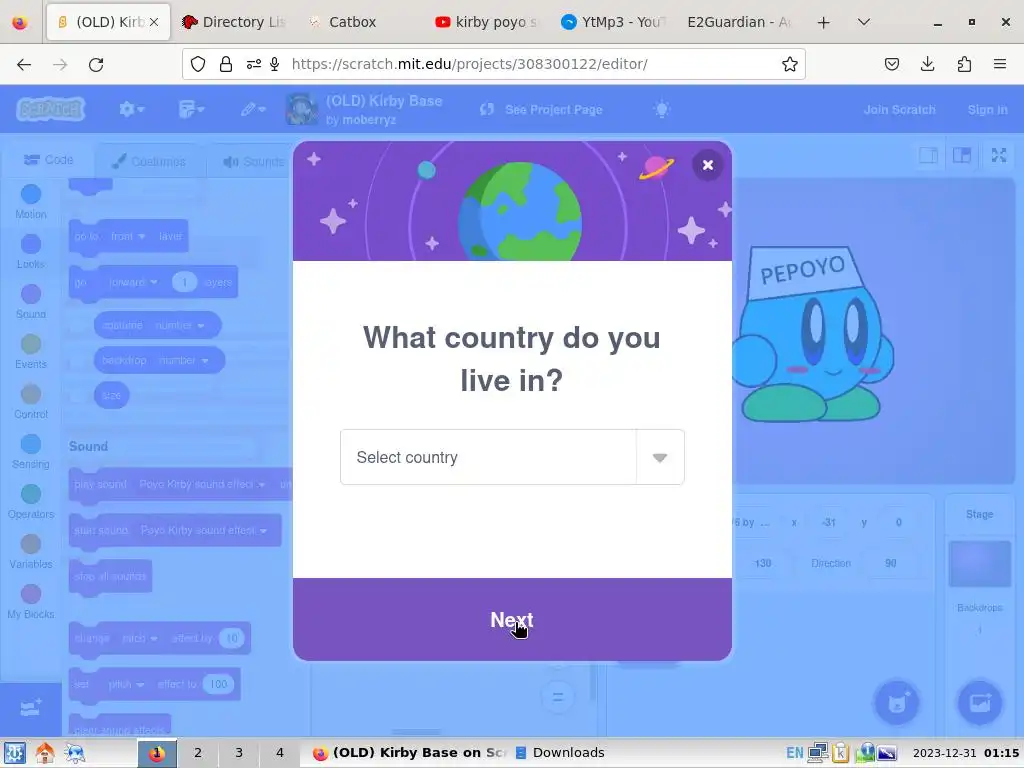Click the URL address bar
1024x768 pixels.
coord(494,64)
